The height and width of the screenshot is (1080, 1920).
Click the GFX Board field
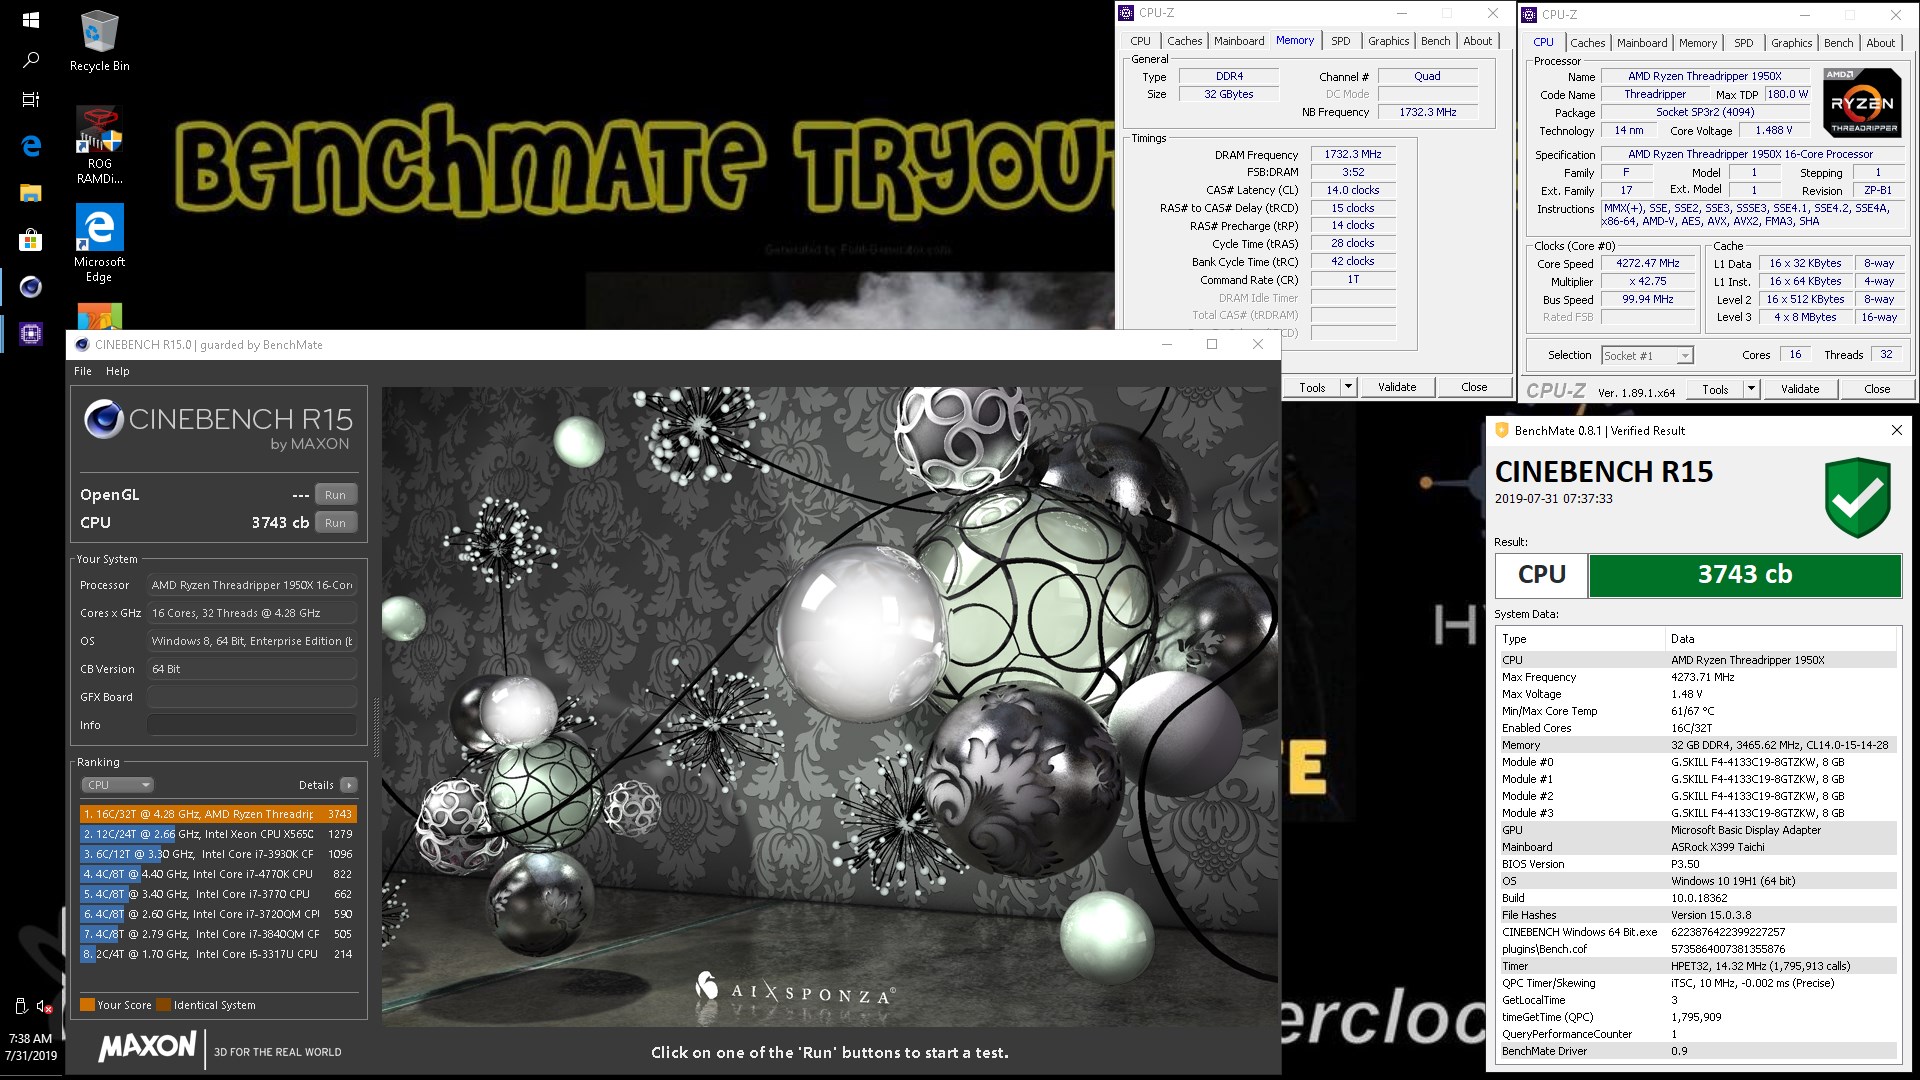click(x=252, y=697)
